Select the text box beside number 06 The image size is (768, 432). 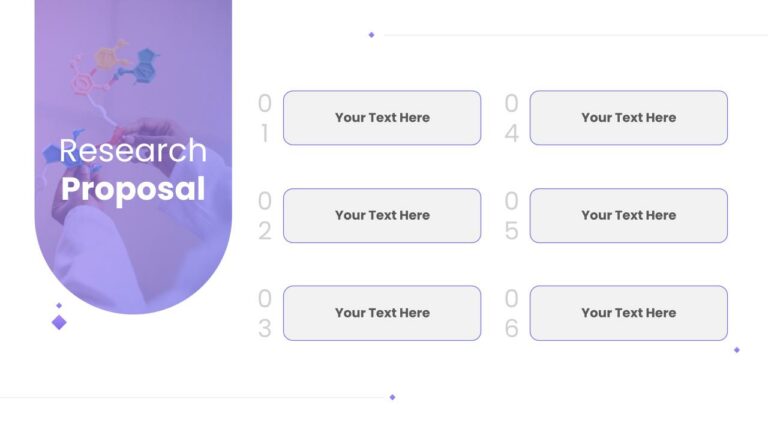[629, 313]
